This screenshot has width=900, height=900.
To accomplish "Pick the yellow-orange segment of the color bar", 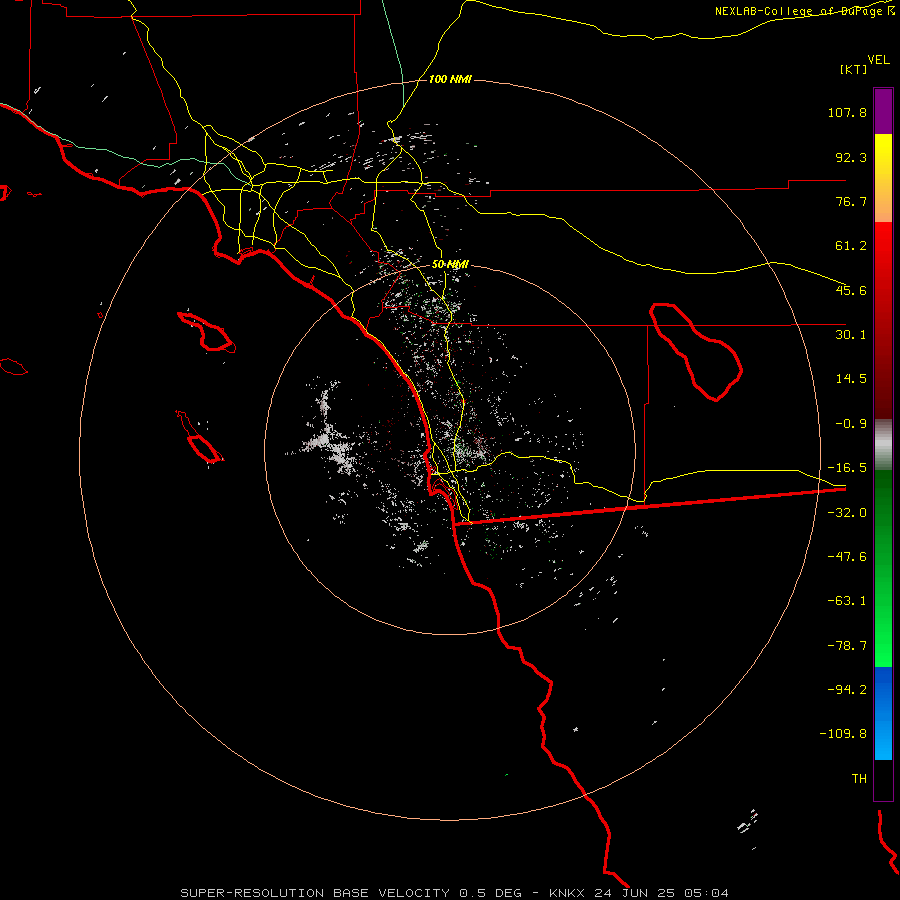I will (x=883, y=178).
